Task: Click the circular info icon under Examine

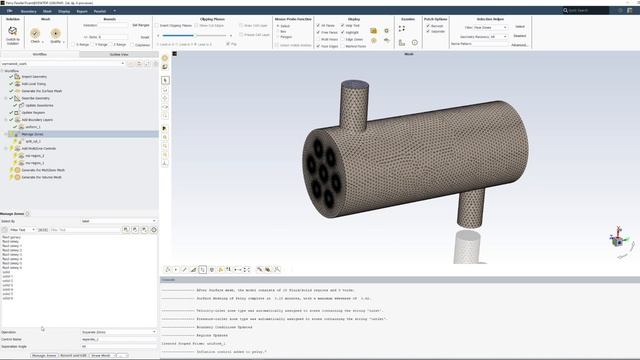Action: pyautogui.click(x=415, y=42)
